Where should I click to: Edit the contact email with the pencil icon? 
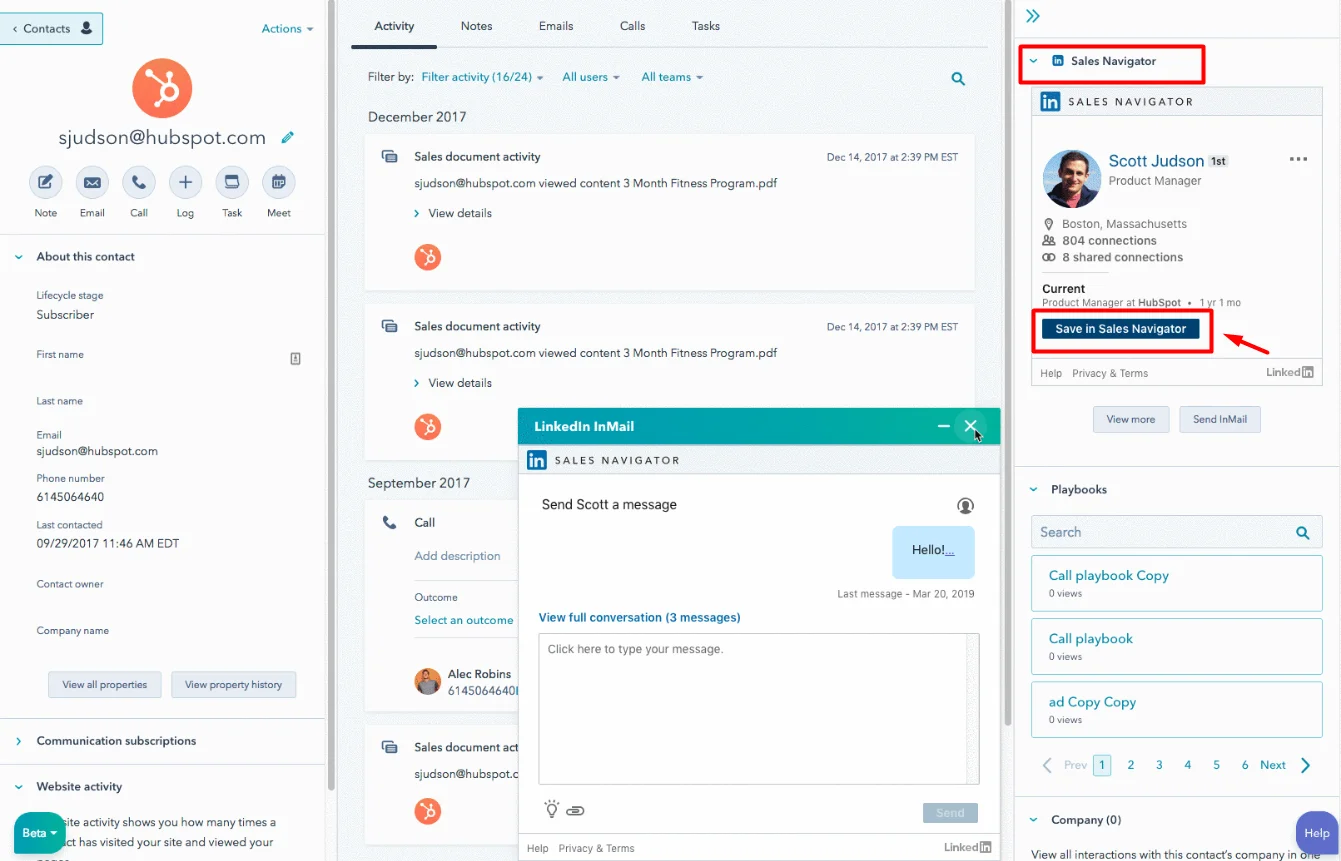[288, 137]
